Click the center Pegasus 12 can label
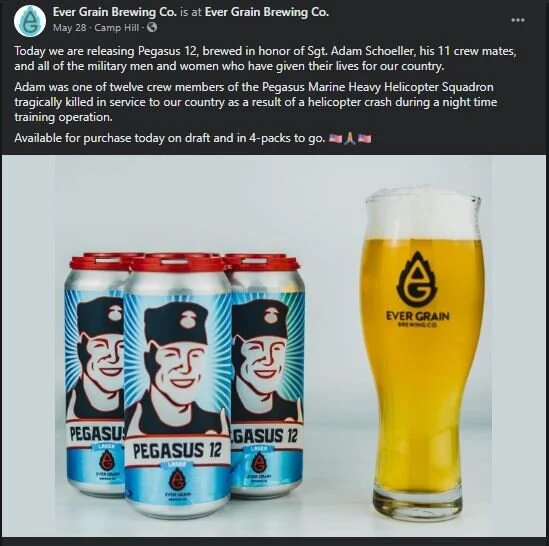 [178, 449]
